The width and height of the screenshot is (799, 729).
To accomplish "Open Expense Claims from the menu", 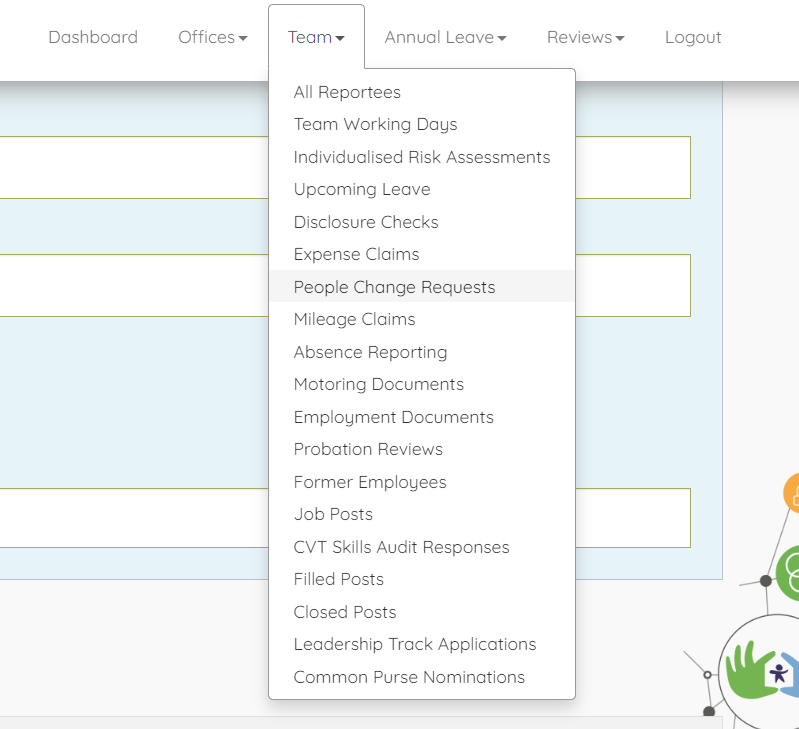I will point(356,254).
